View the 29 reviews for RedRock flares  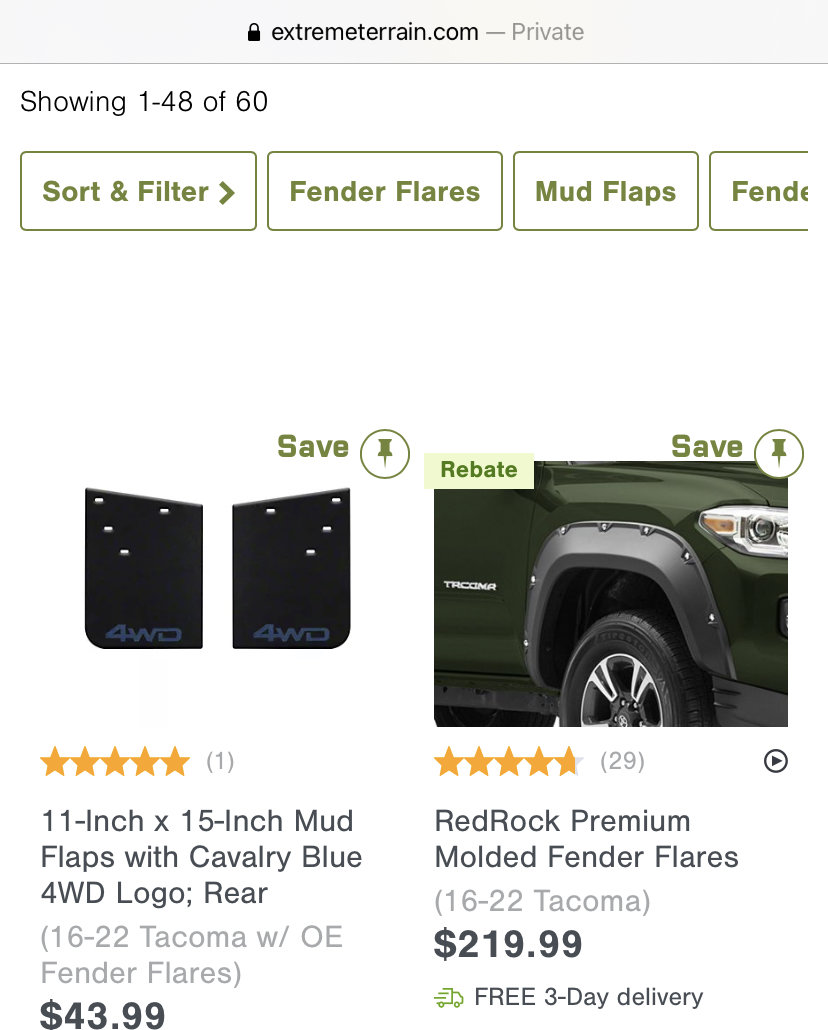tap(622, 761)
